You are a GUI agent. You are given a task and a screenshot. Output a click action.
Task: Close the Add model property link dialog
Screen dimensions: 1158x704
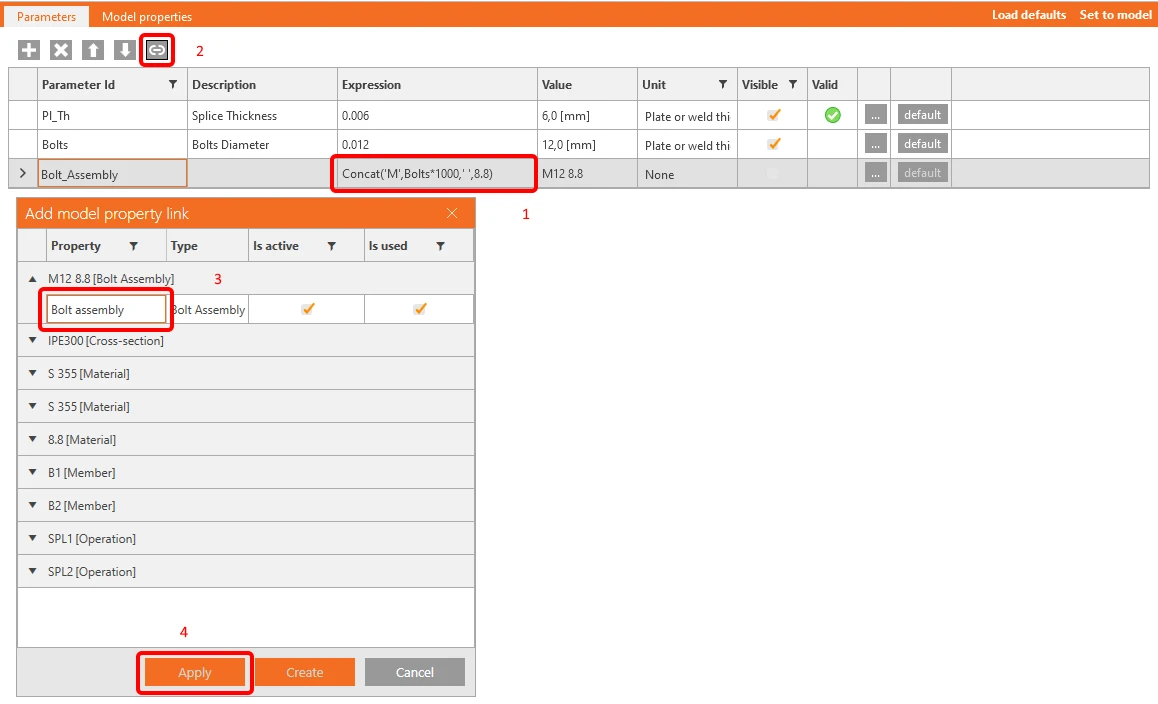452,213
